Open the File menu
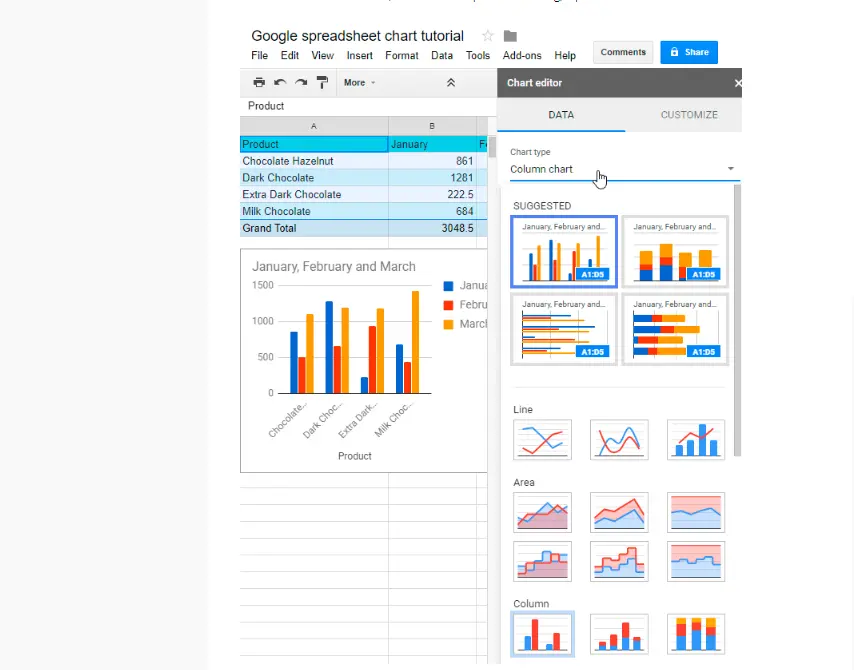Viewport: 854px width, 670px height. click(259, 56)
